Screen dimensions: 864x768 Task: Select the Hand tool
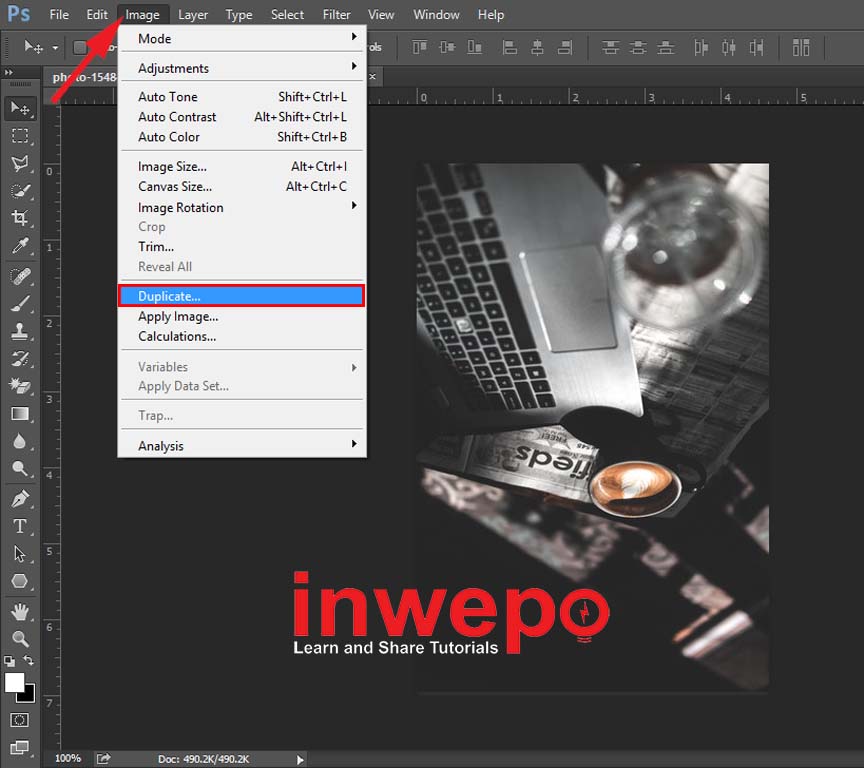tap(19, 610)
